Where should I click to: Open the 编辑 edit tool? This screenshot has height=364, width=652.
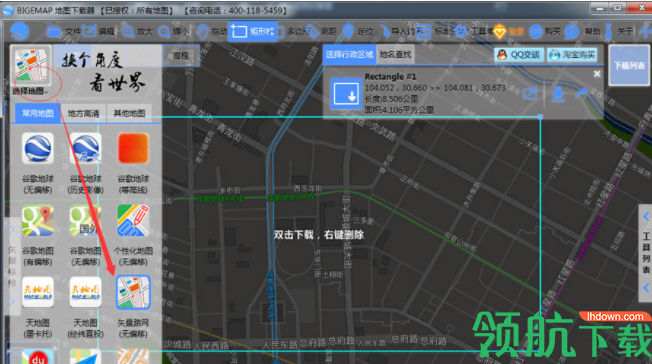[98, 31]
